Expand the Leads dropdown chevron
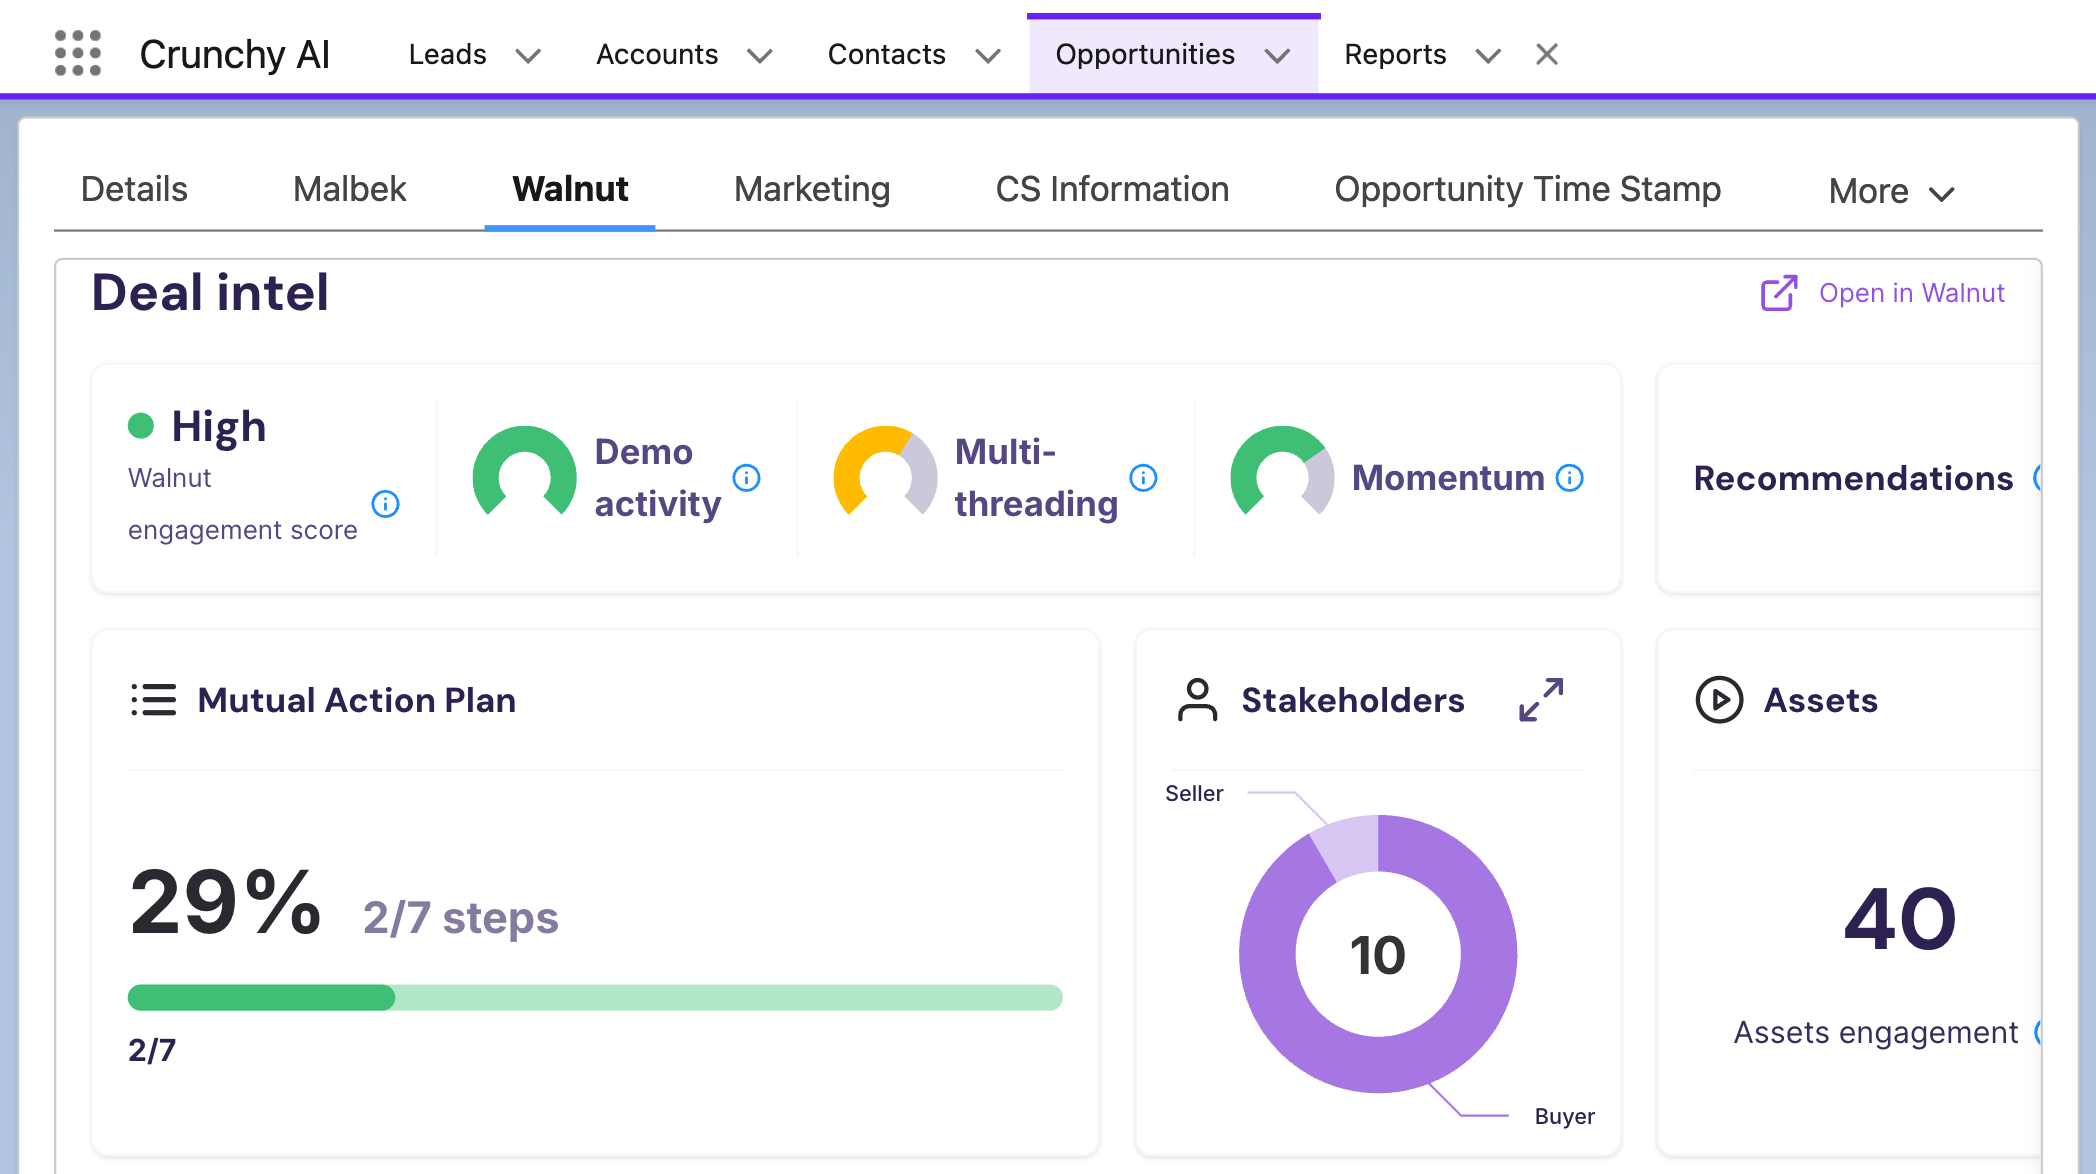The image size is (2096, 1174). click(528, 56)
